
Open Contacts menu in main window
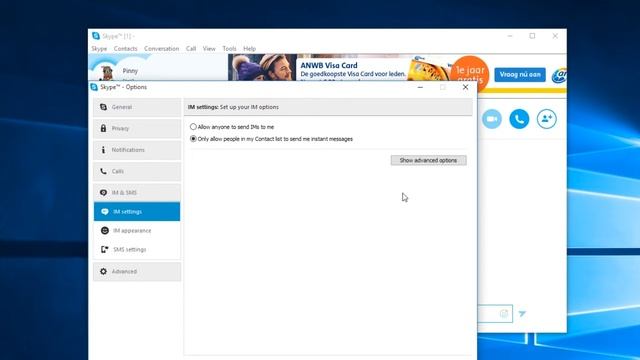pyautogui.click(x=125, y=49)
